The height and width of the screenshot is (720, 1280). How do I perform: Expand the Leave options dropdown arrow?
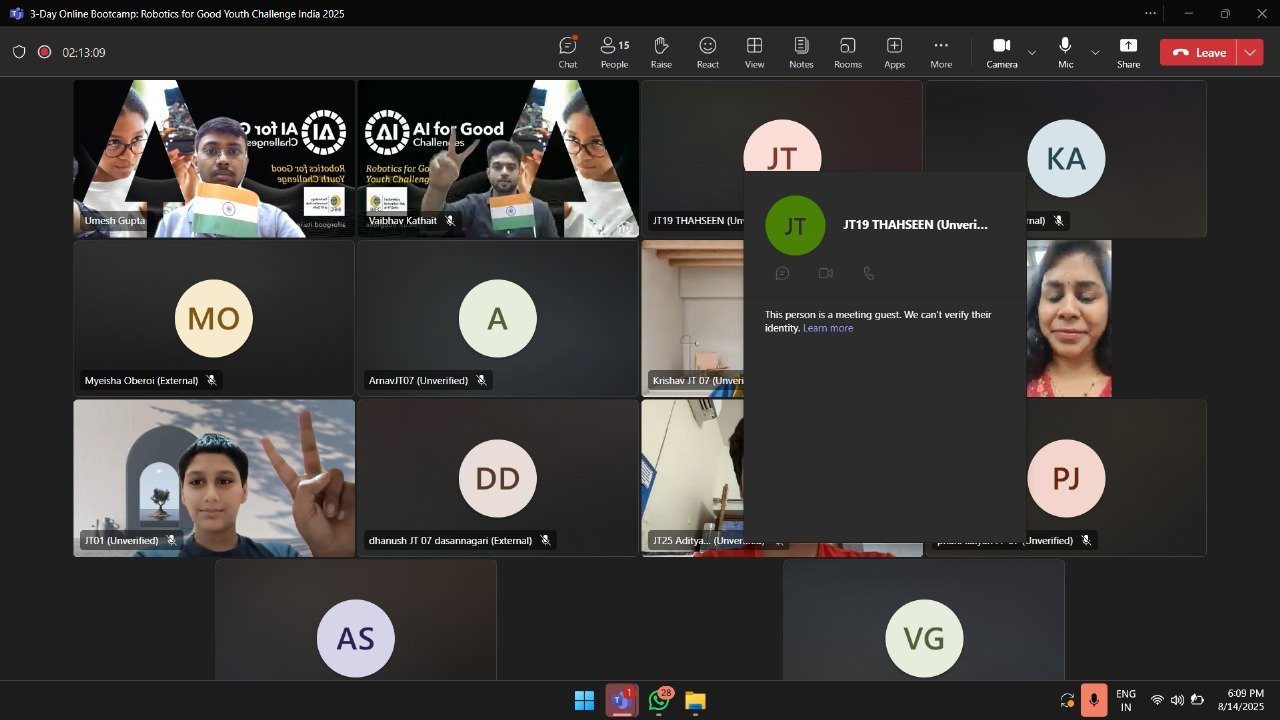point(1250,53)
